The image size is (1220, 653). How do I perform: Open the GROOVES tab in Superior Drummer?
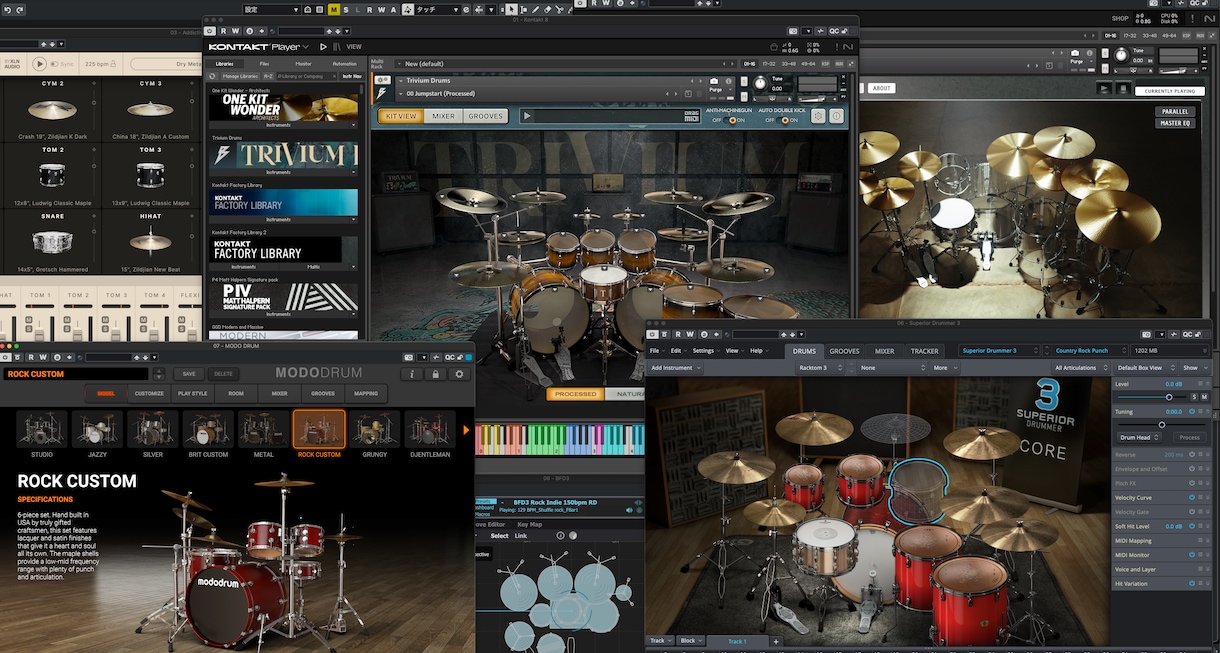844,351
